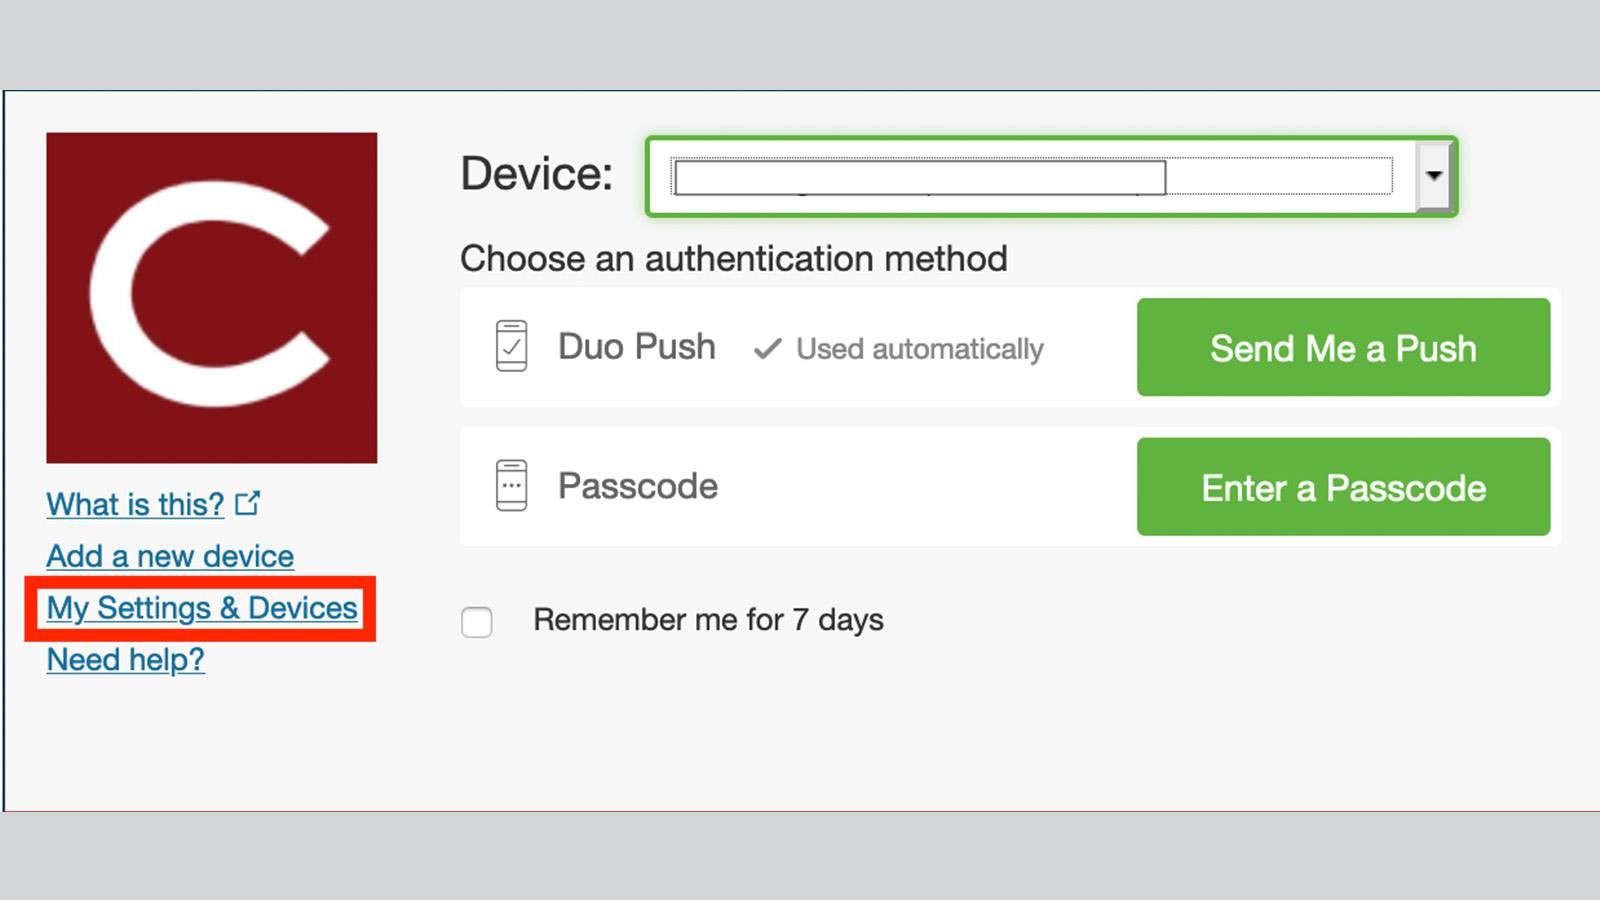This screenshot has width=1600, height=900.
Task: Click Enter a Passcode
Action: pos(1343,487)
